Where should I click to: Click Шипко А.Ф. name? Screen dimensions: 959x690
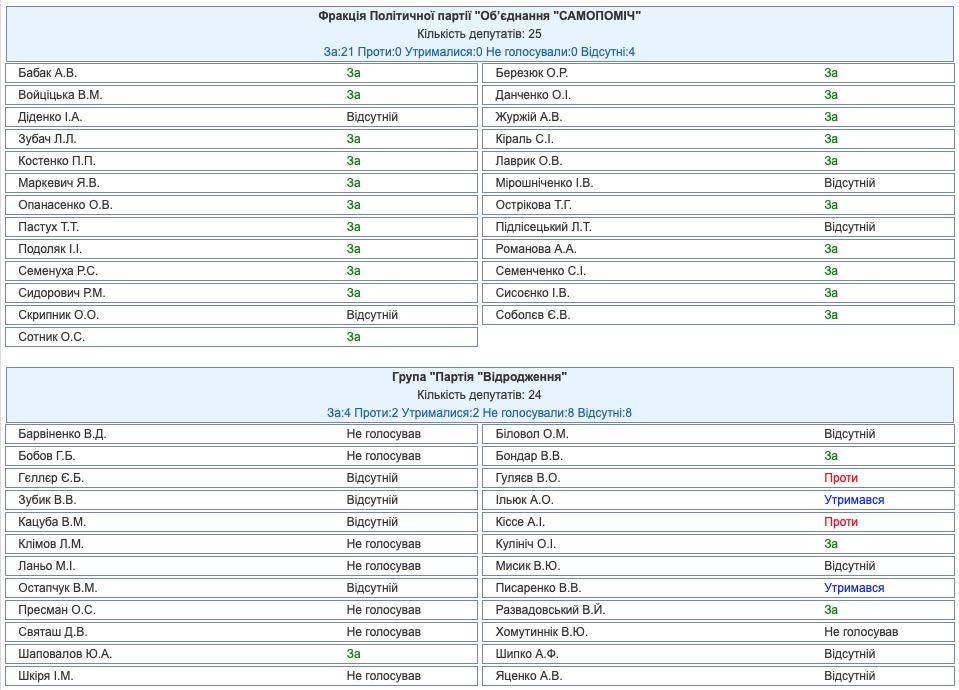click(527, 654)
